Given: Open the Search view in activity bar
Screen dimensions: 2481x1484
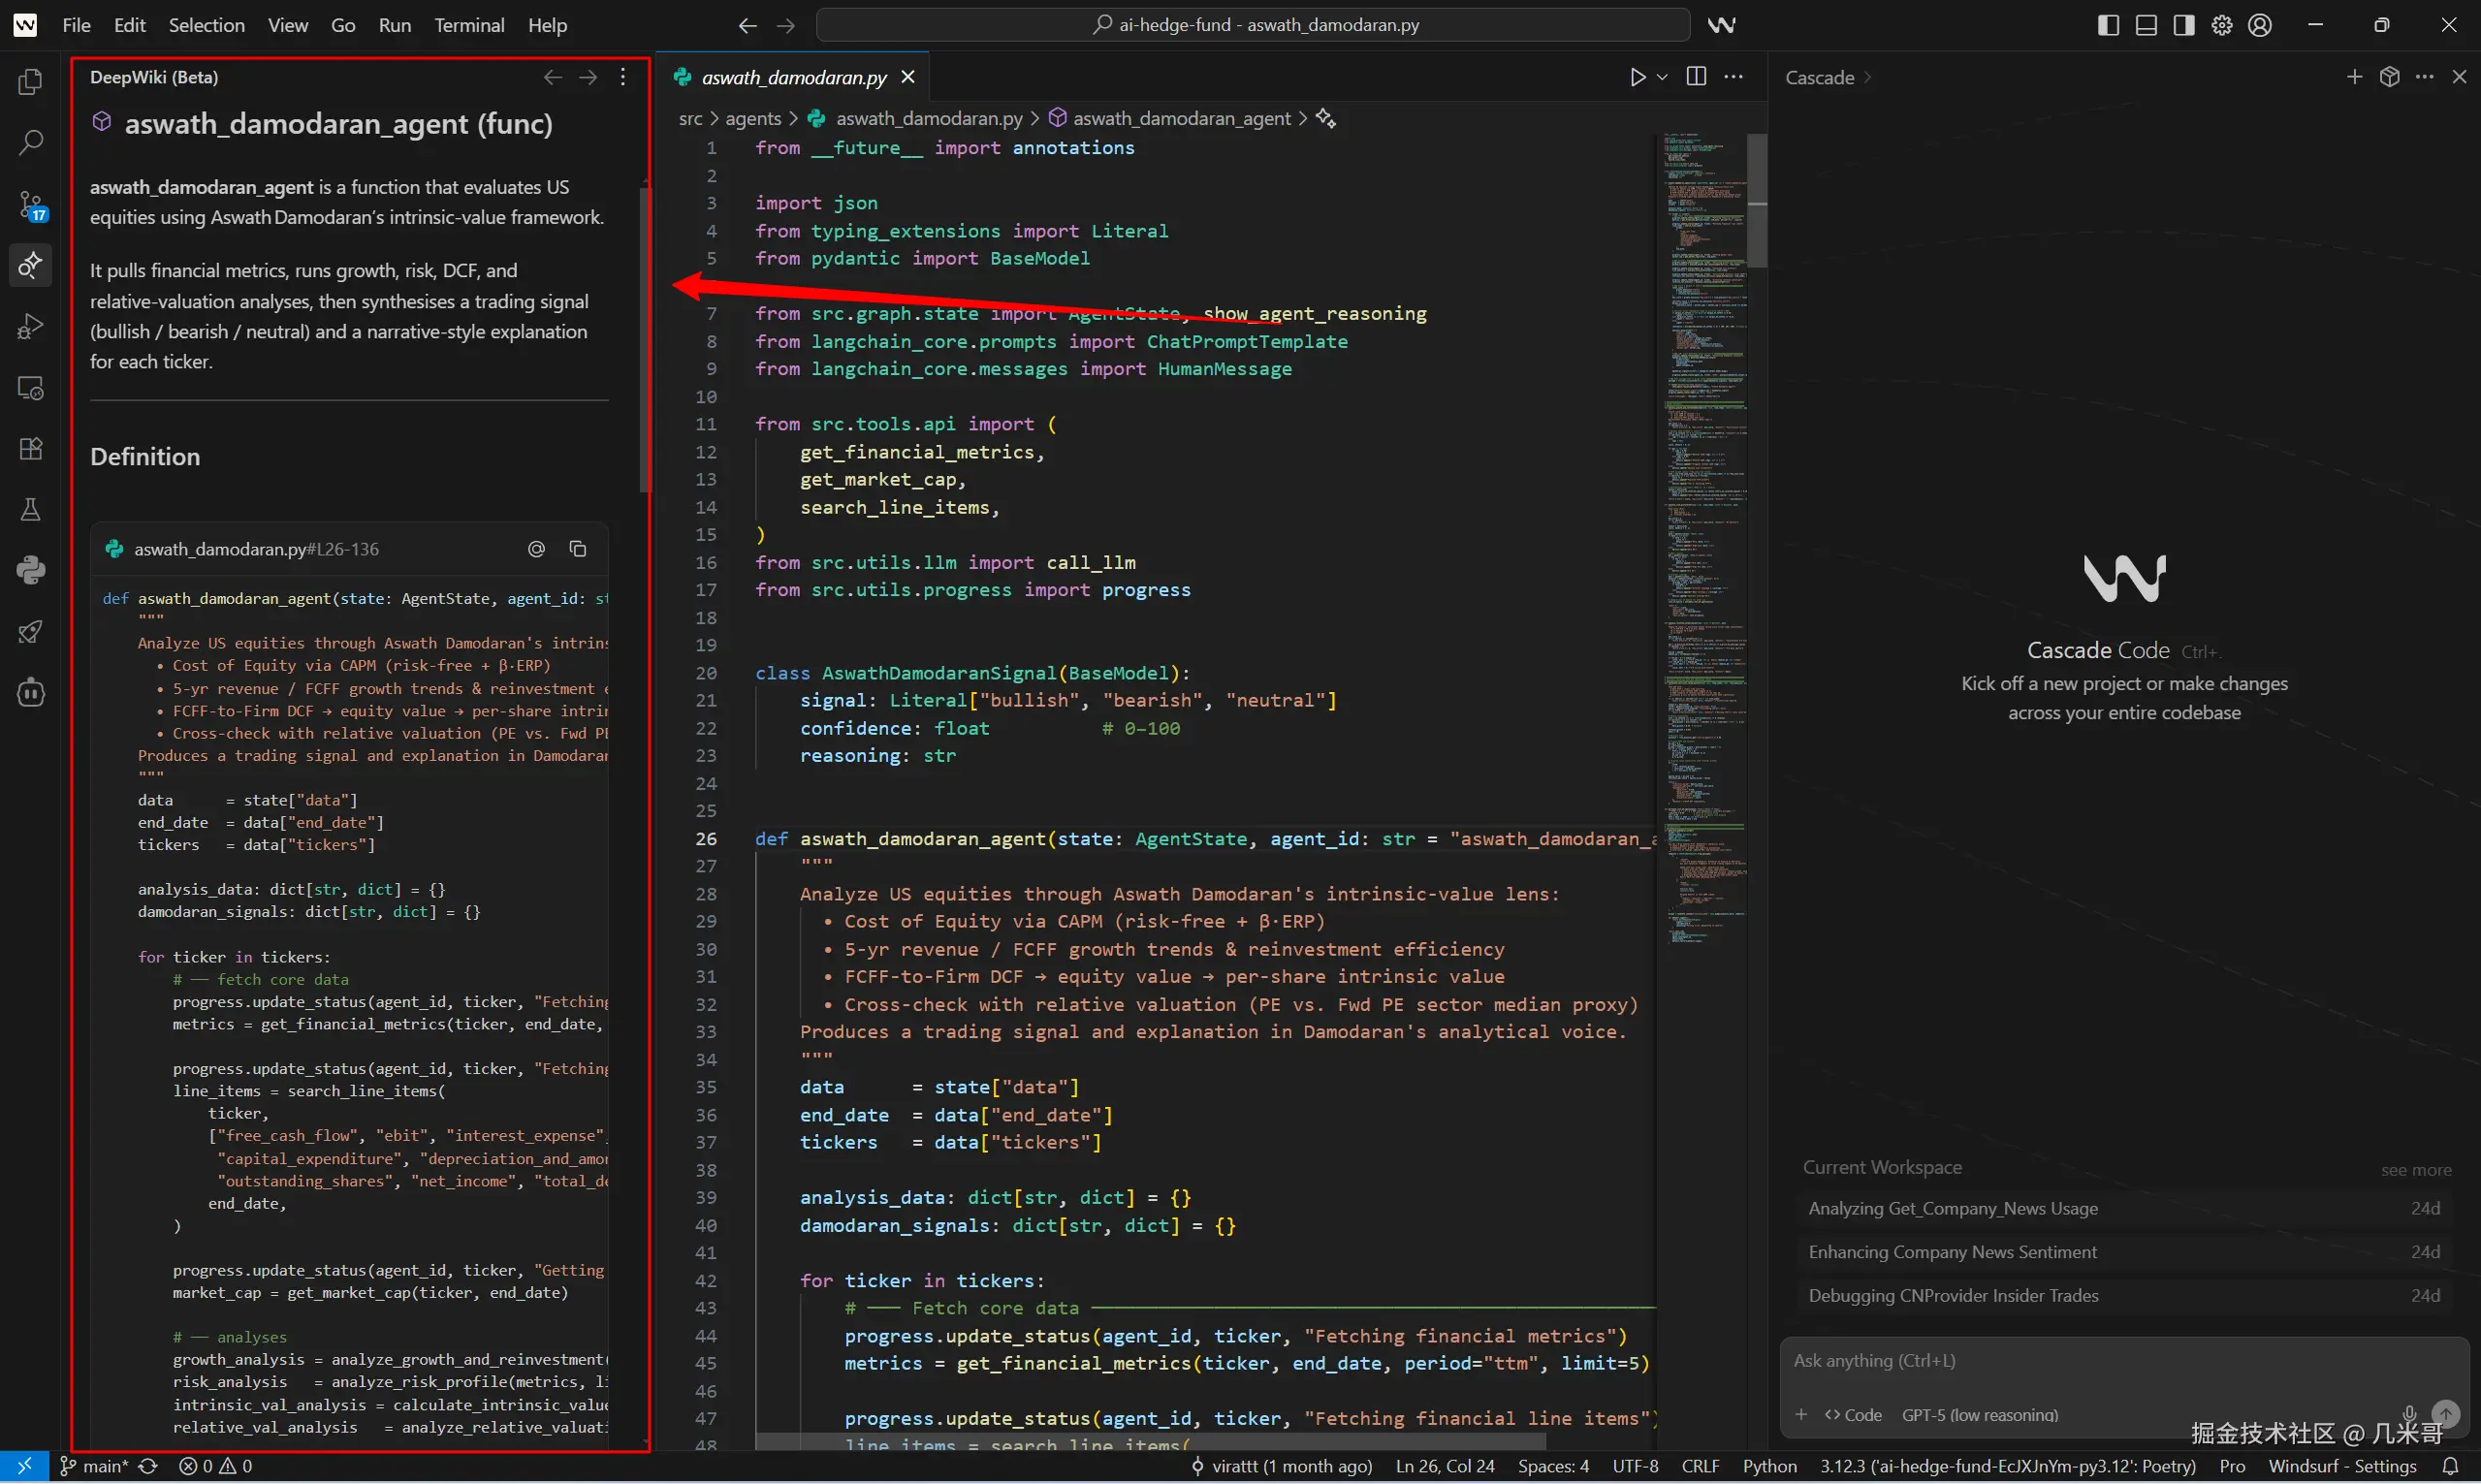Looking at the screenshot, I should pyautogui.click(x=30, y=143).
